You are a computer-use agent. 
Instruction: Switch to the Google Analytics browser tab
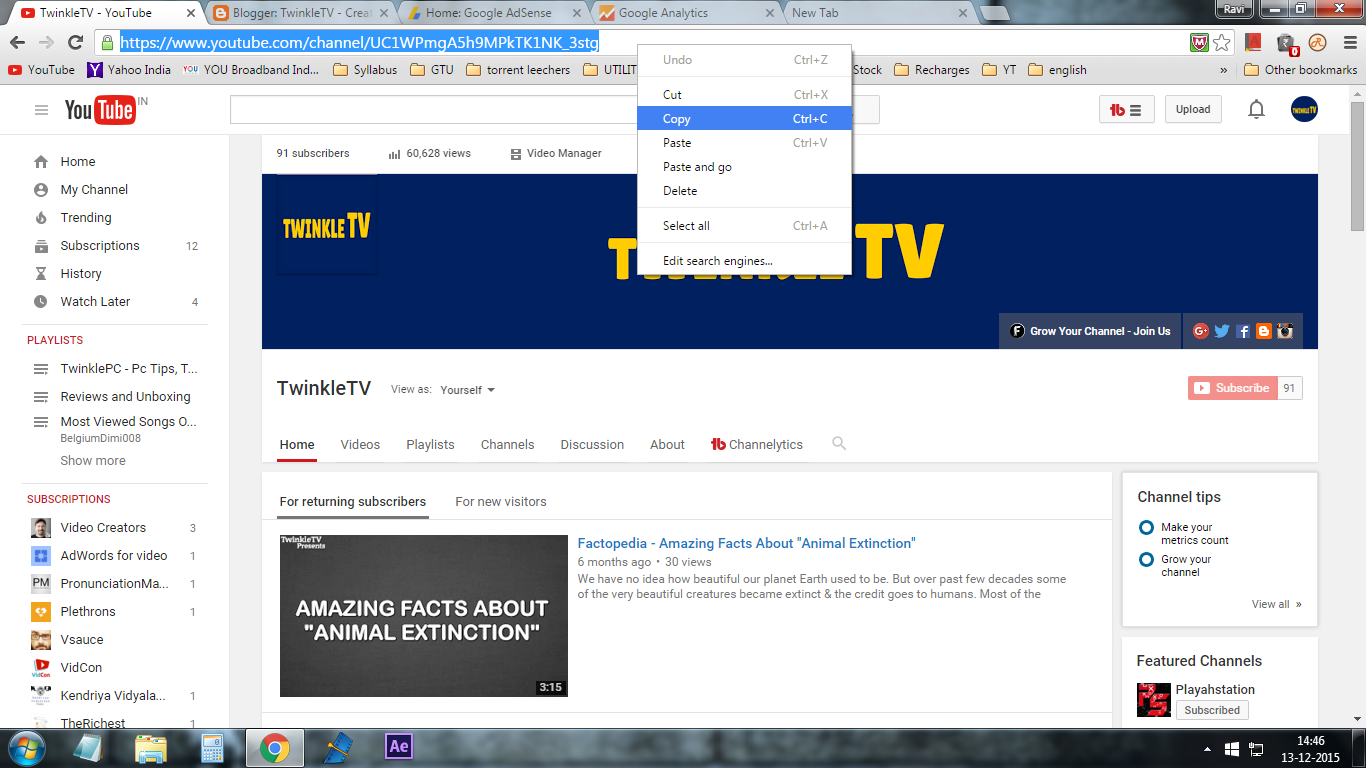684,13
